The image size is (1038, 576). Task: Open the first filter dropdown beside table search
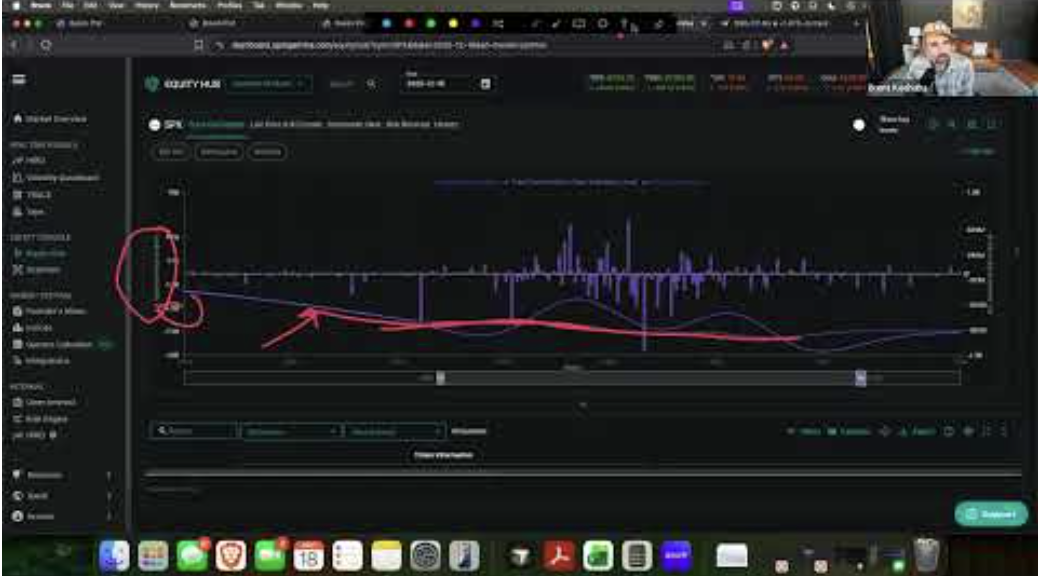pyautogui.click(x=289, y=431)
